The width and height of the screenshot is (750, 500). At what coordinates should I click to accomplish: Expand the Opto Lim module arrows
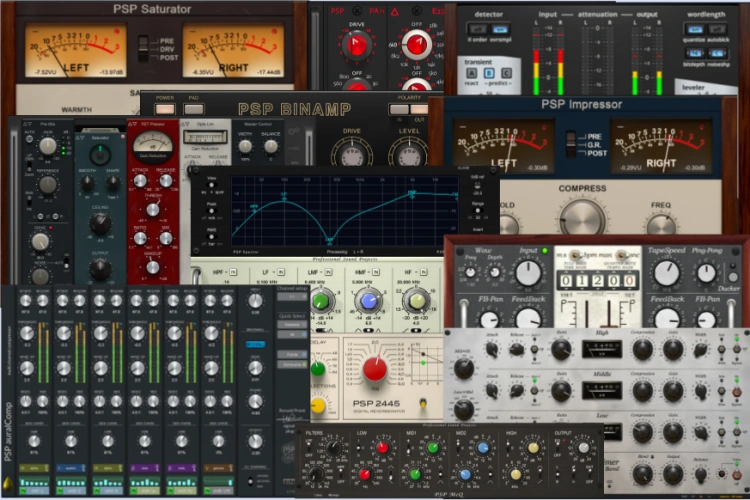185,124
